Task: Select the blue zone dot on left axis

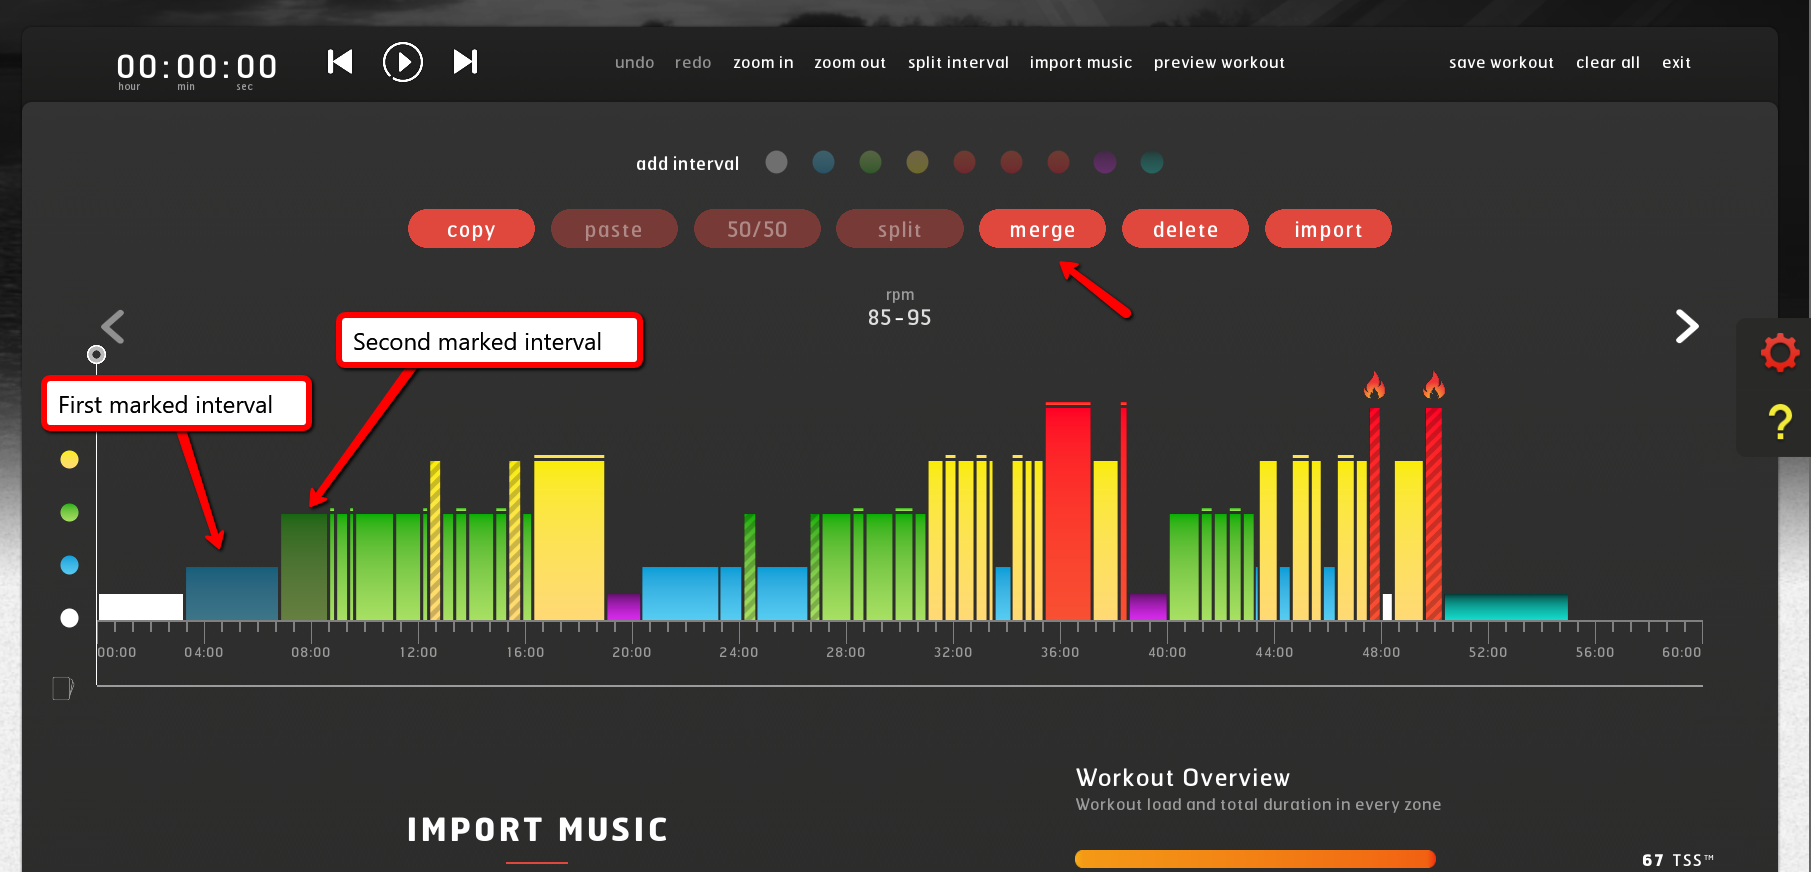Action: pos(69,565)
